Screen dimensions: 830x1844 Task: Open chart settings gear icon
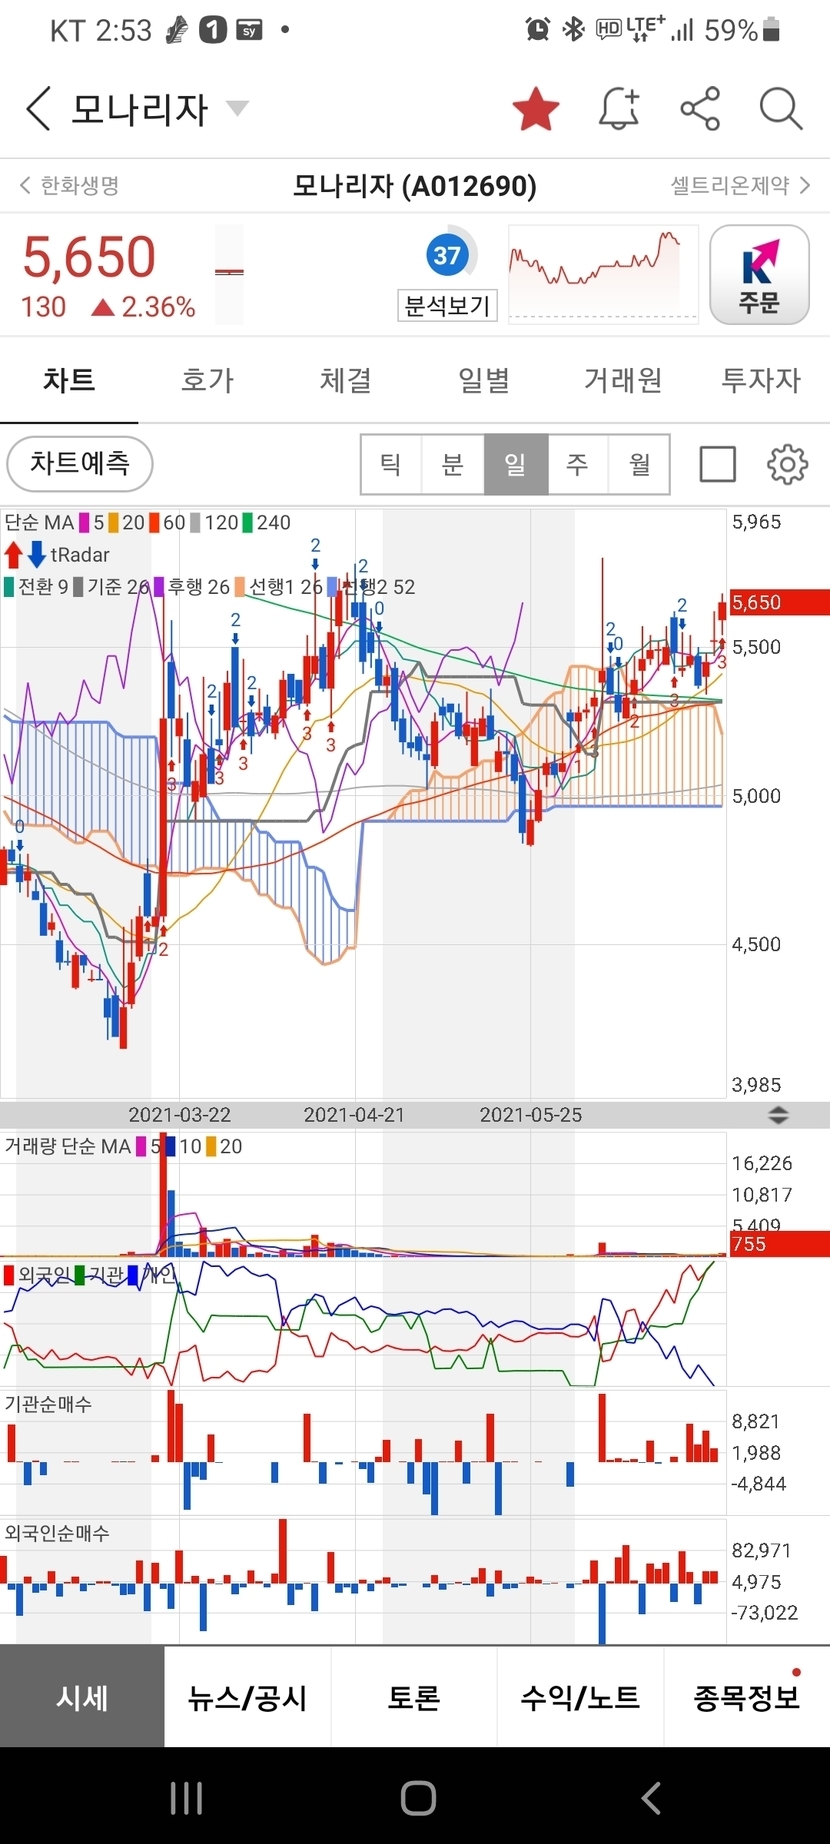[787, 464]
